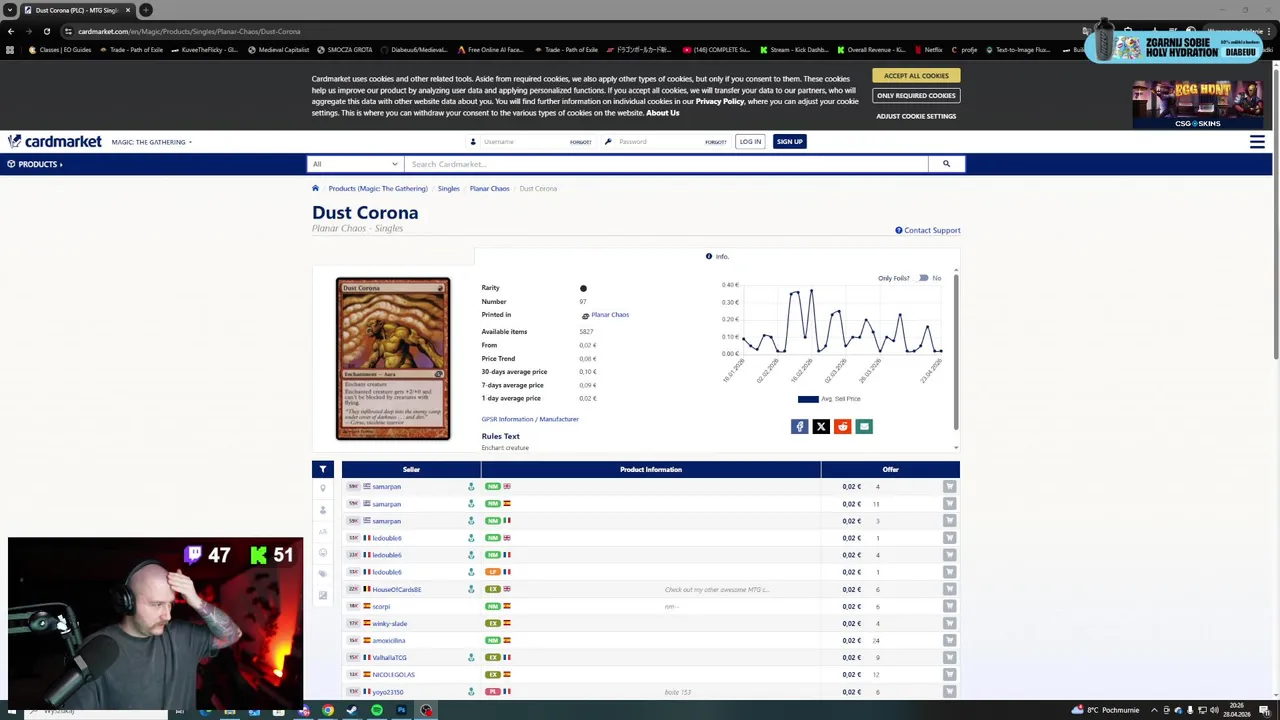Open seller winky-slade profile
The height and width of the screenshot is (720, 1280).
tap(389, 623)
